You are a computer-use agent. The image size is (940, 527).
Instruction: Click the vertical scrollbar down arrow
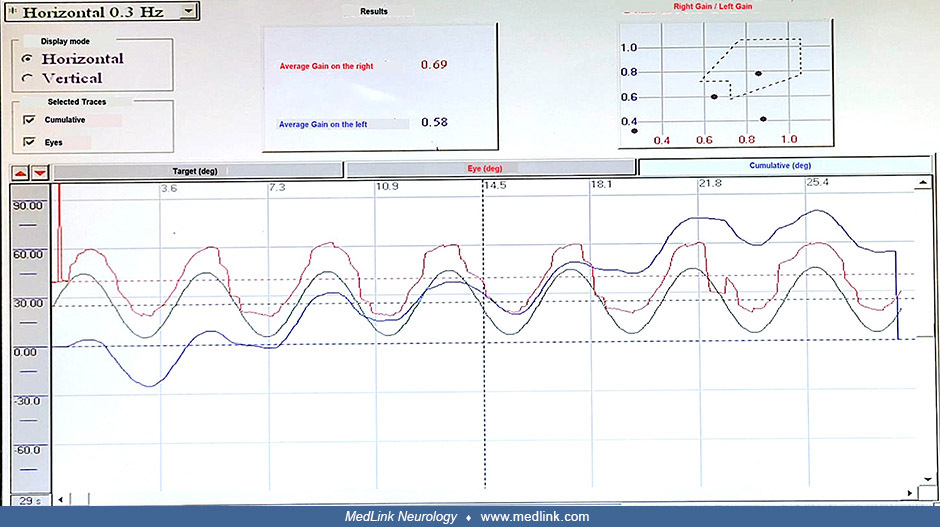point(927,479)
